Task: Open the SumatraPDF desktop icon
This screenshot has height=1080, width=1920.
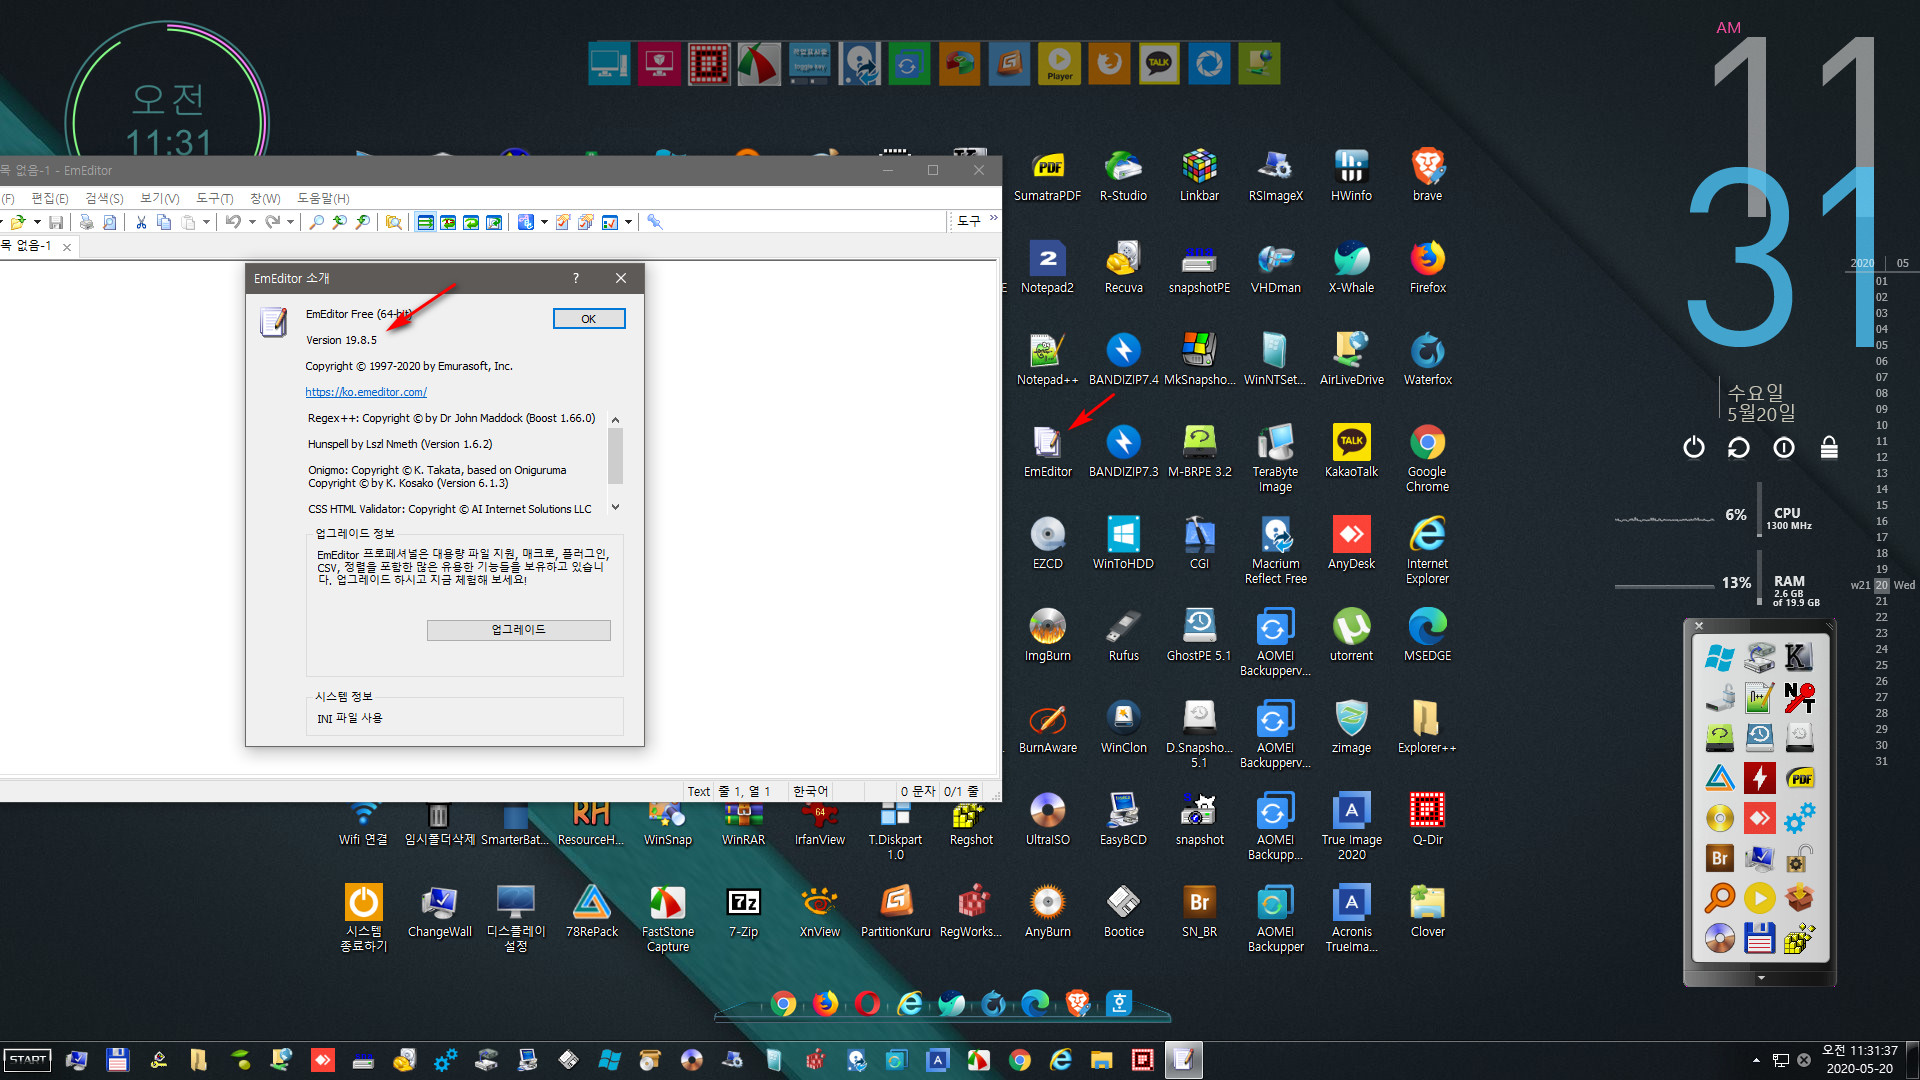Action: (1047, 175)
